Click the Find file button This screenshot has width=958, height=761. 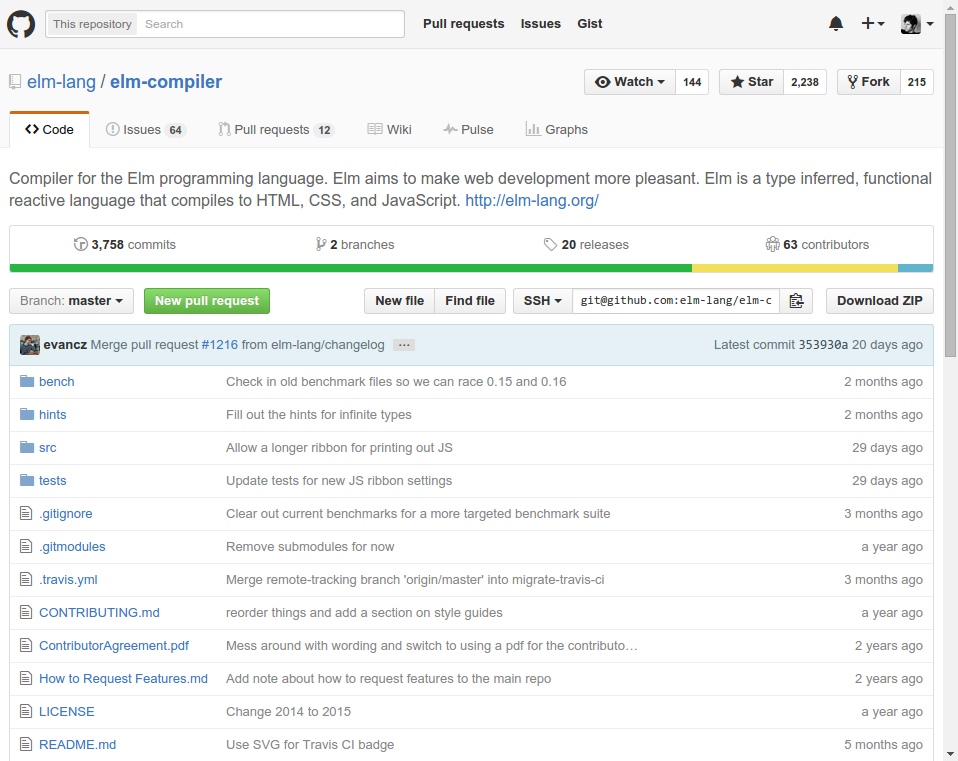coord(470,301)
